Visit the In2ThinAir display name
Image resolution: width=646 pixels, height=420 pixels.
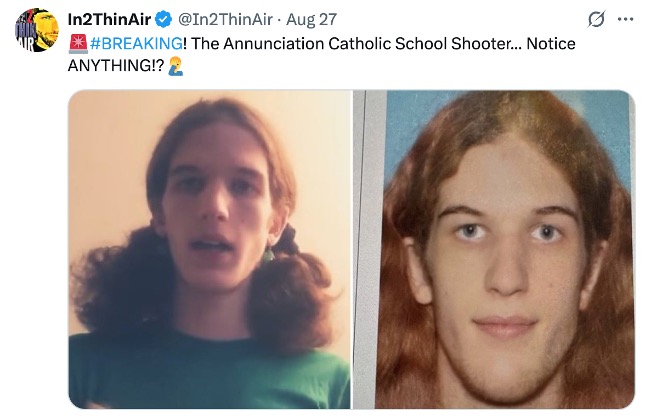[x=109, y=19]
